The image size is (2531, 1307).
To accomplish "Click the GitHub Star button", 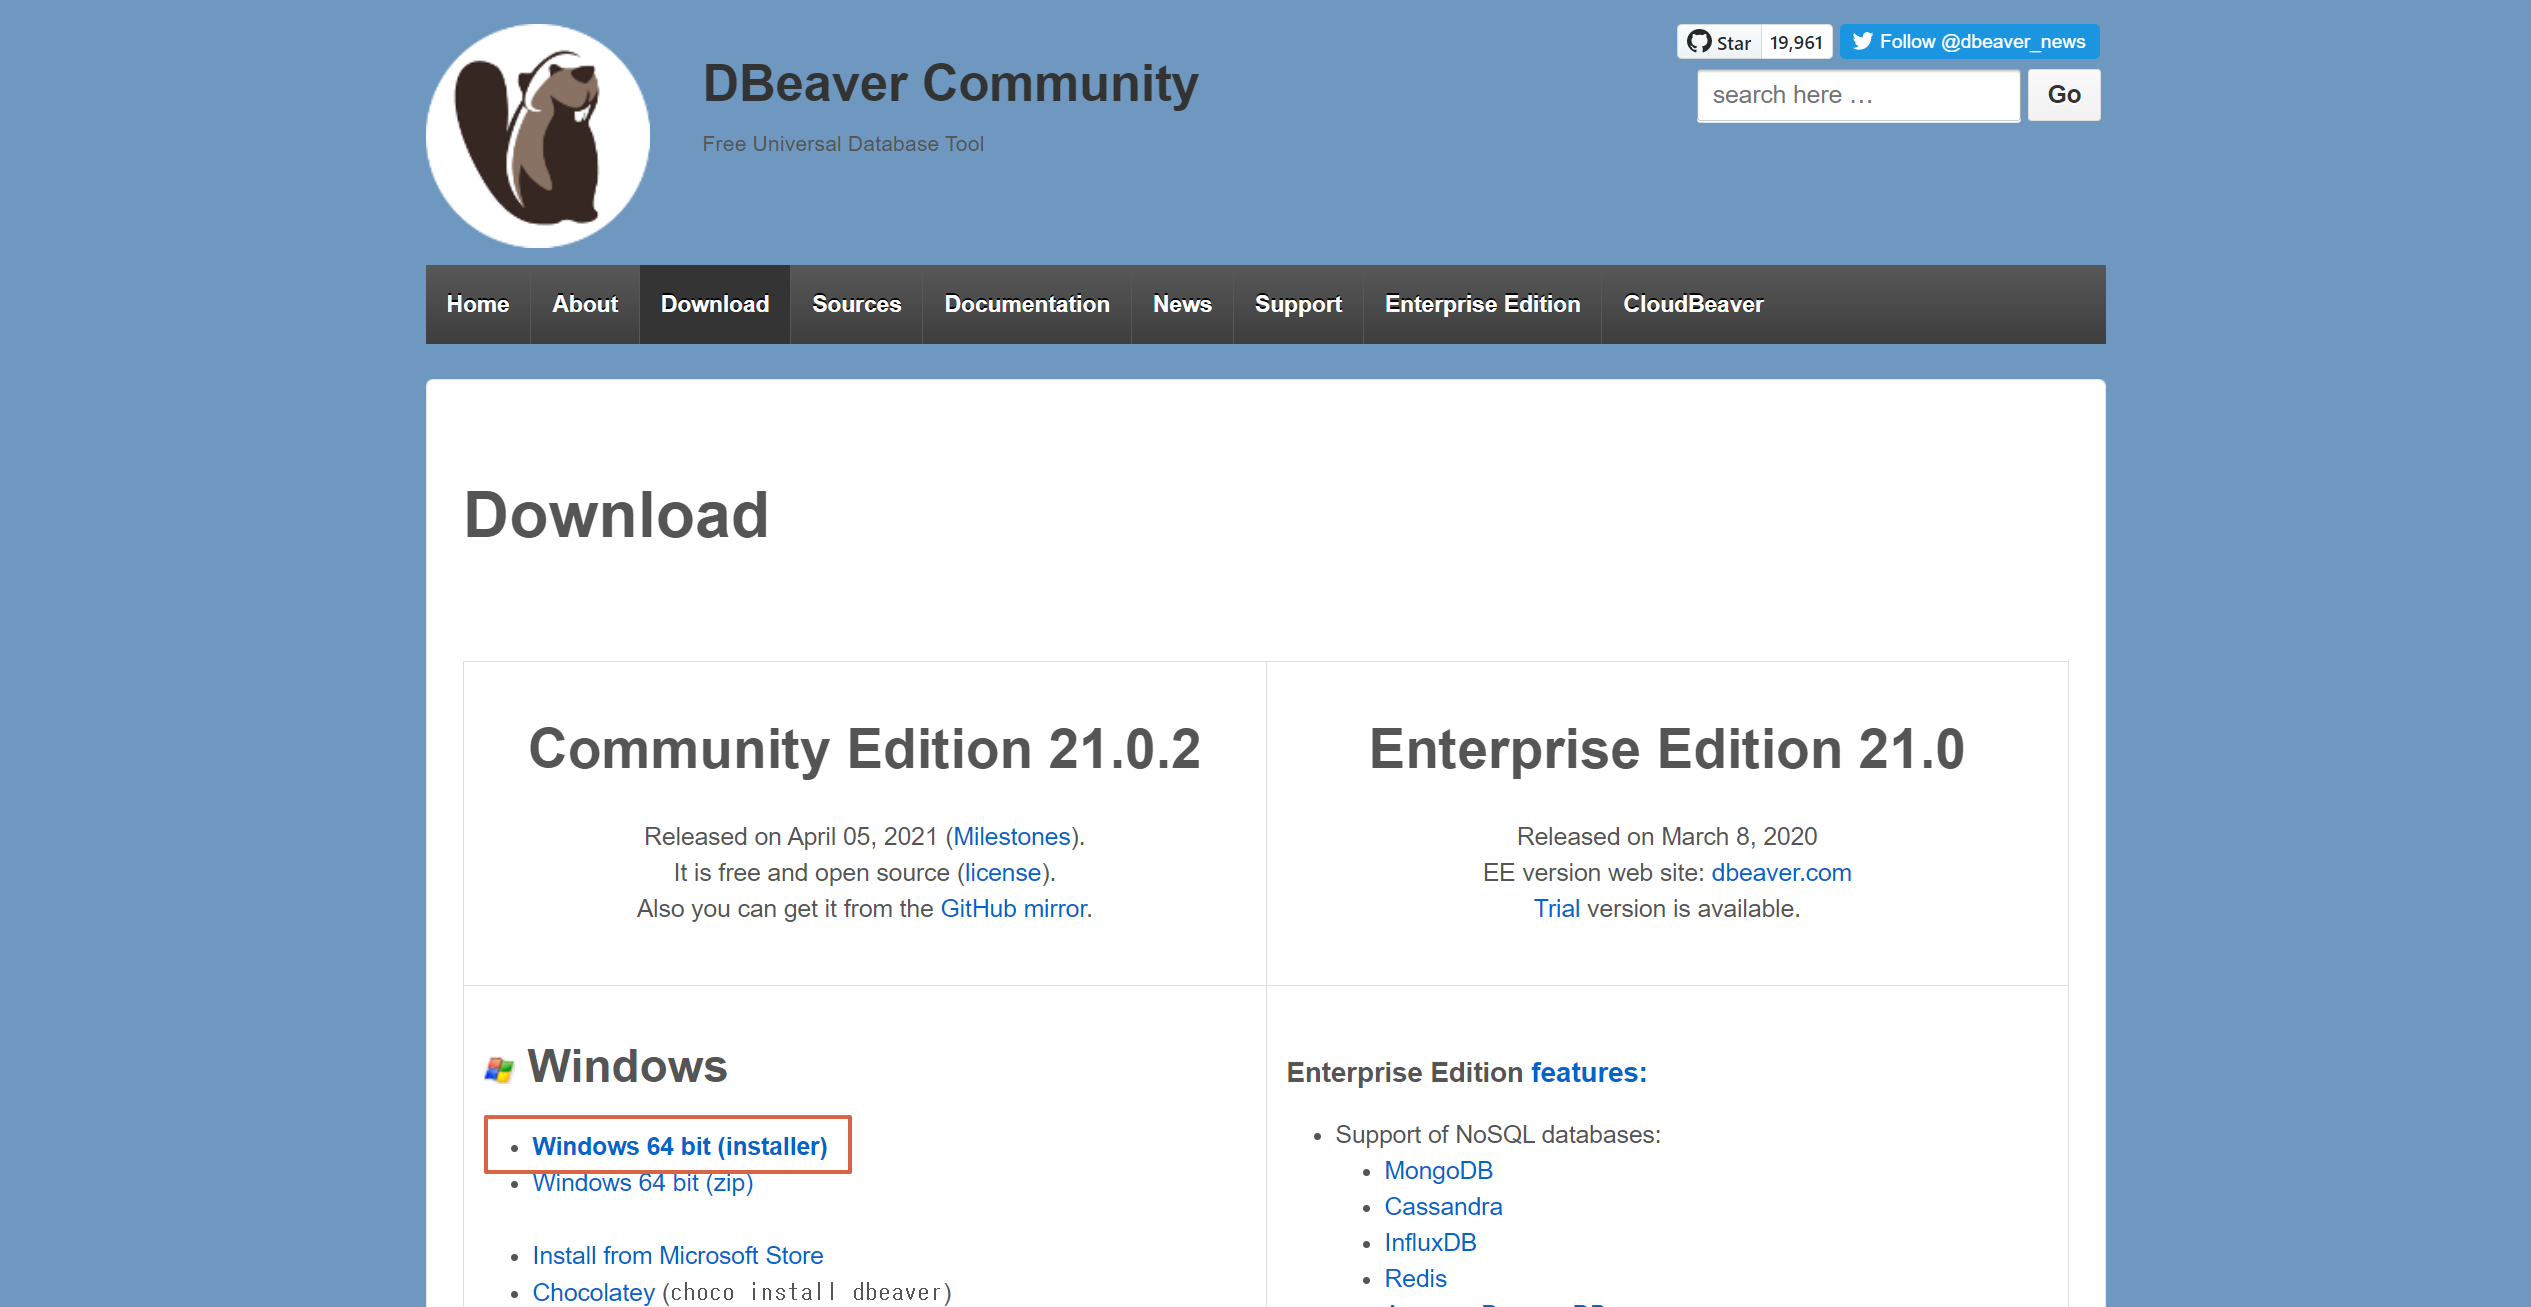I will 1719,42.
